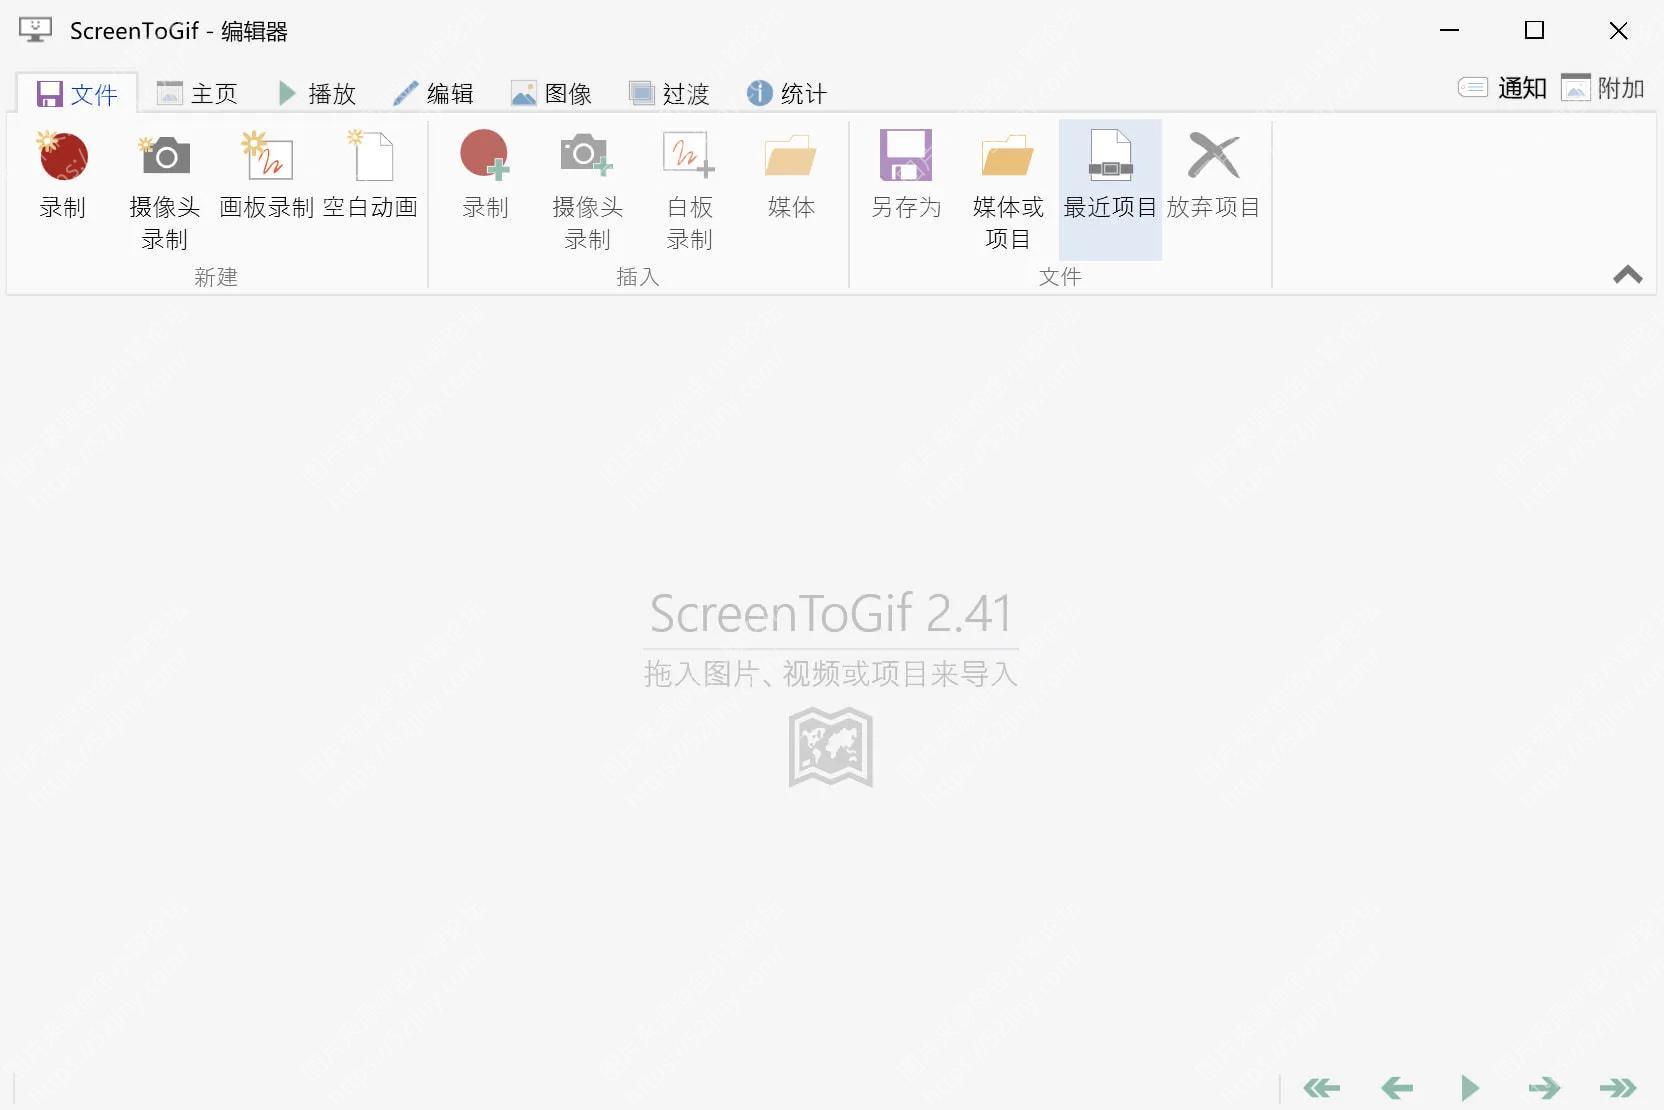Screen dimensions: 1664x1110
Task: Open the notifications panel
Action: tap(1500, 88)
